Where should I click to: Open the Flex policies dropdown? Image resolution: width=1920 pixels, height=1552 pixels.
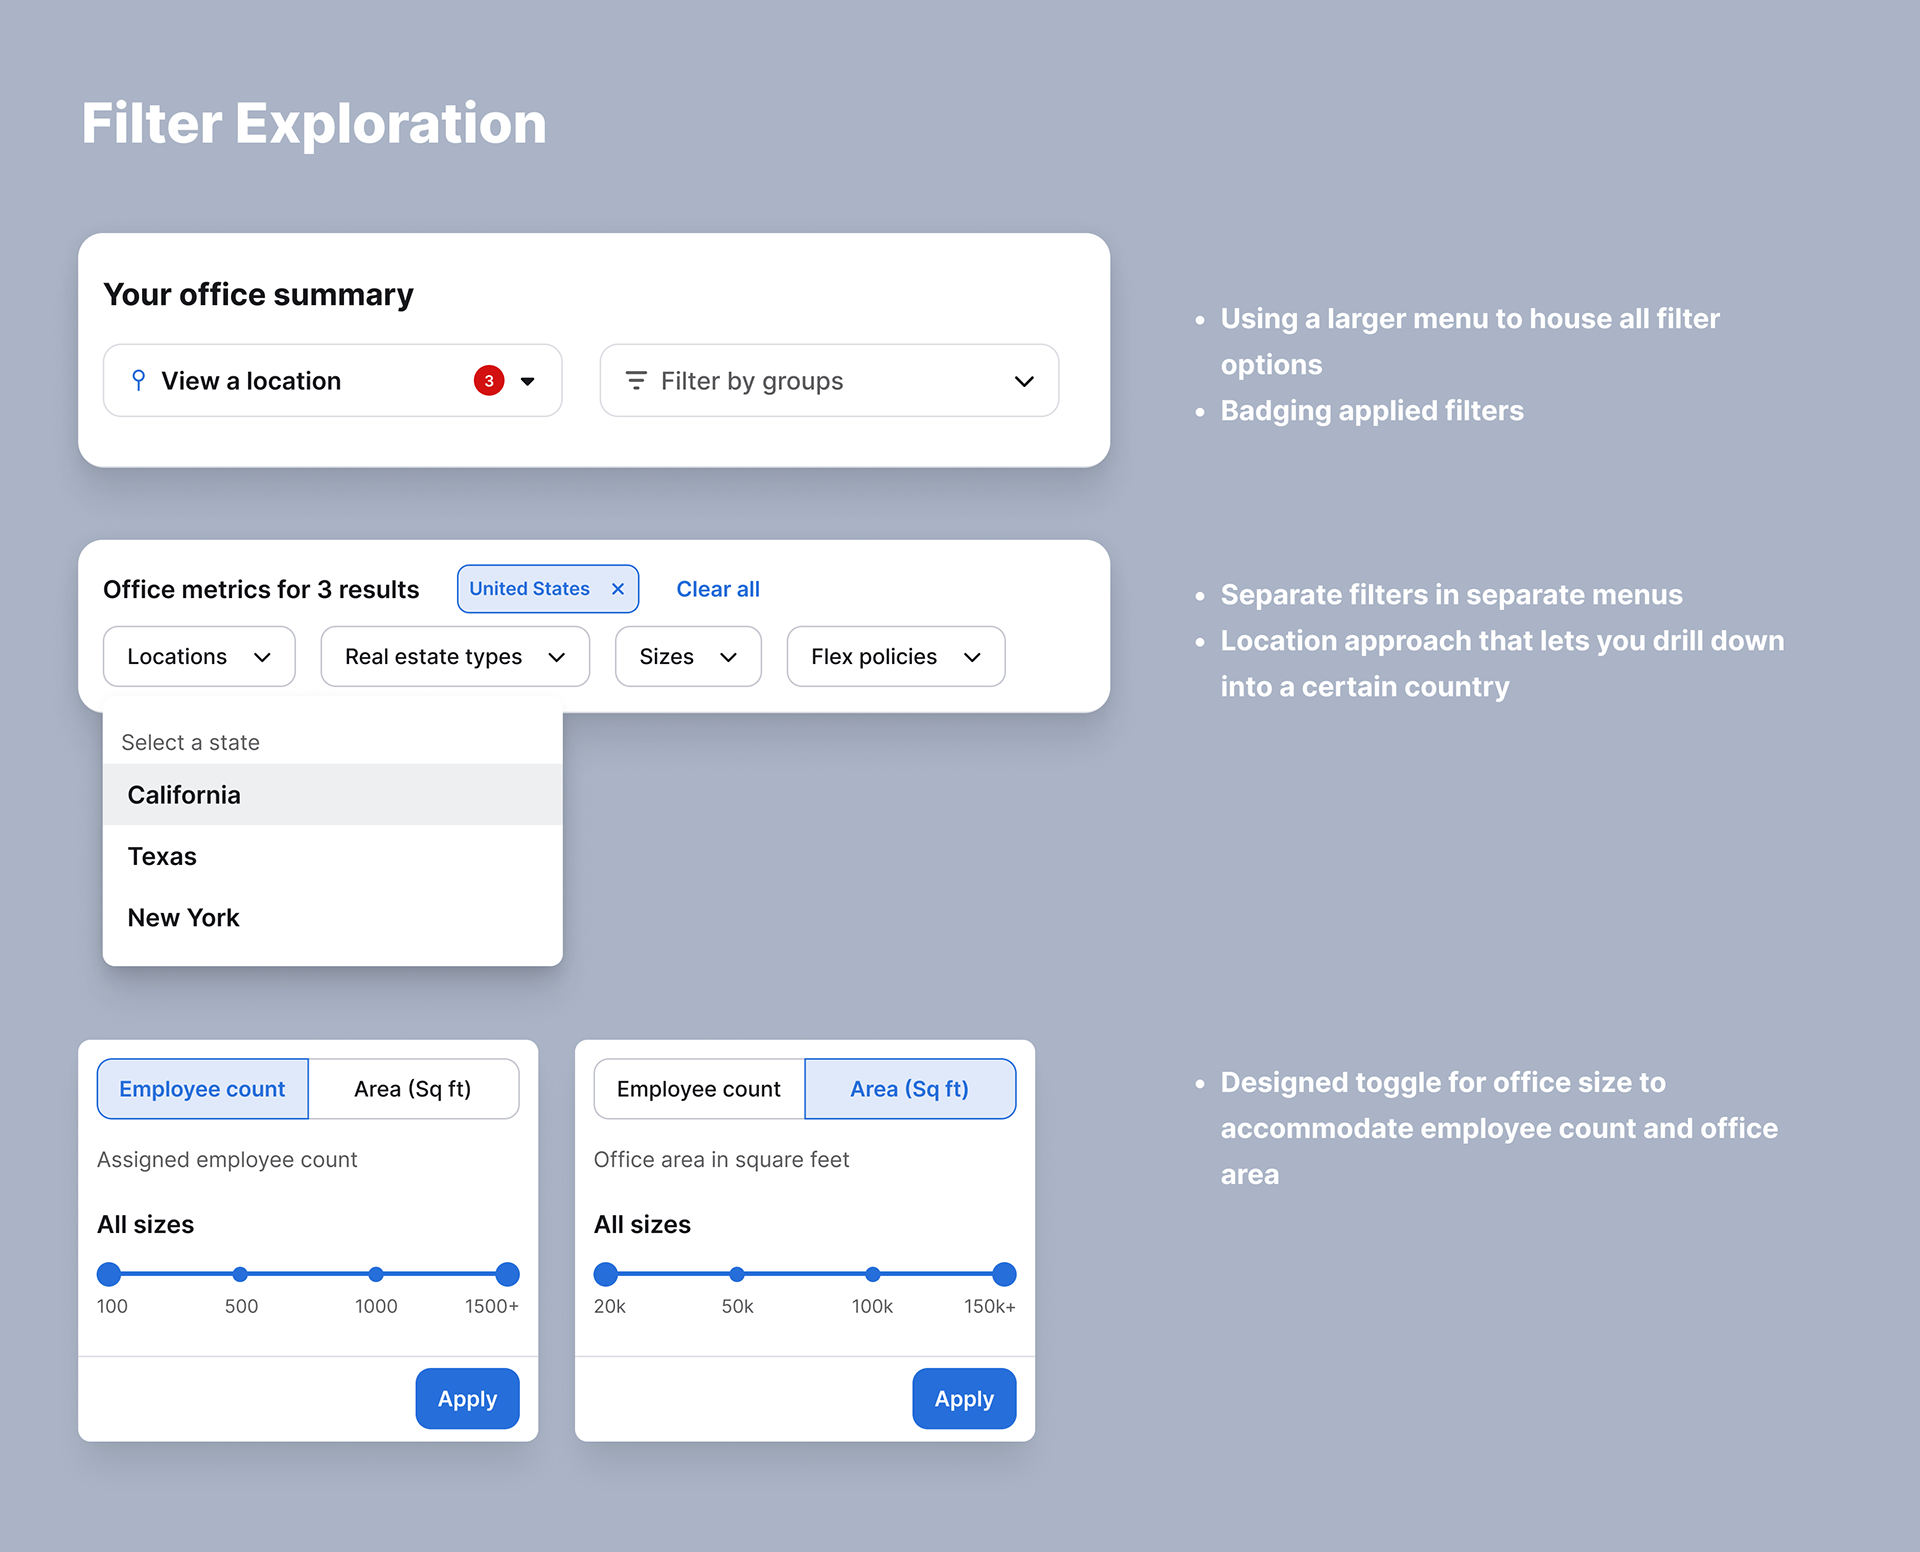tap(895, 657)
